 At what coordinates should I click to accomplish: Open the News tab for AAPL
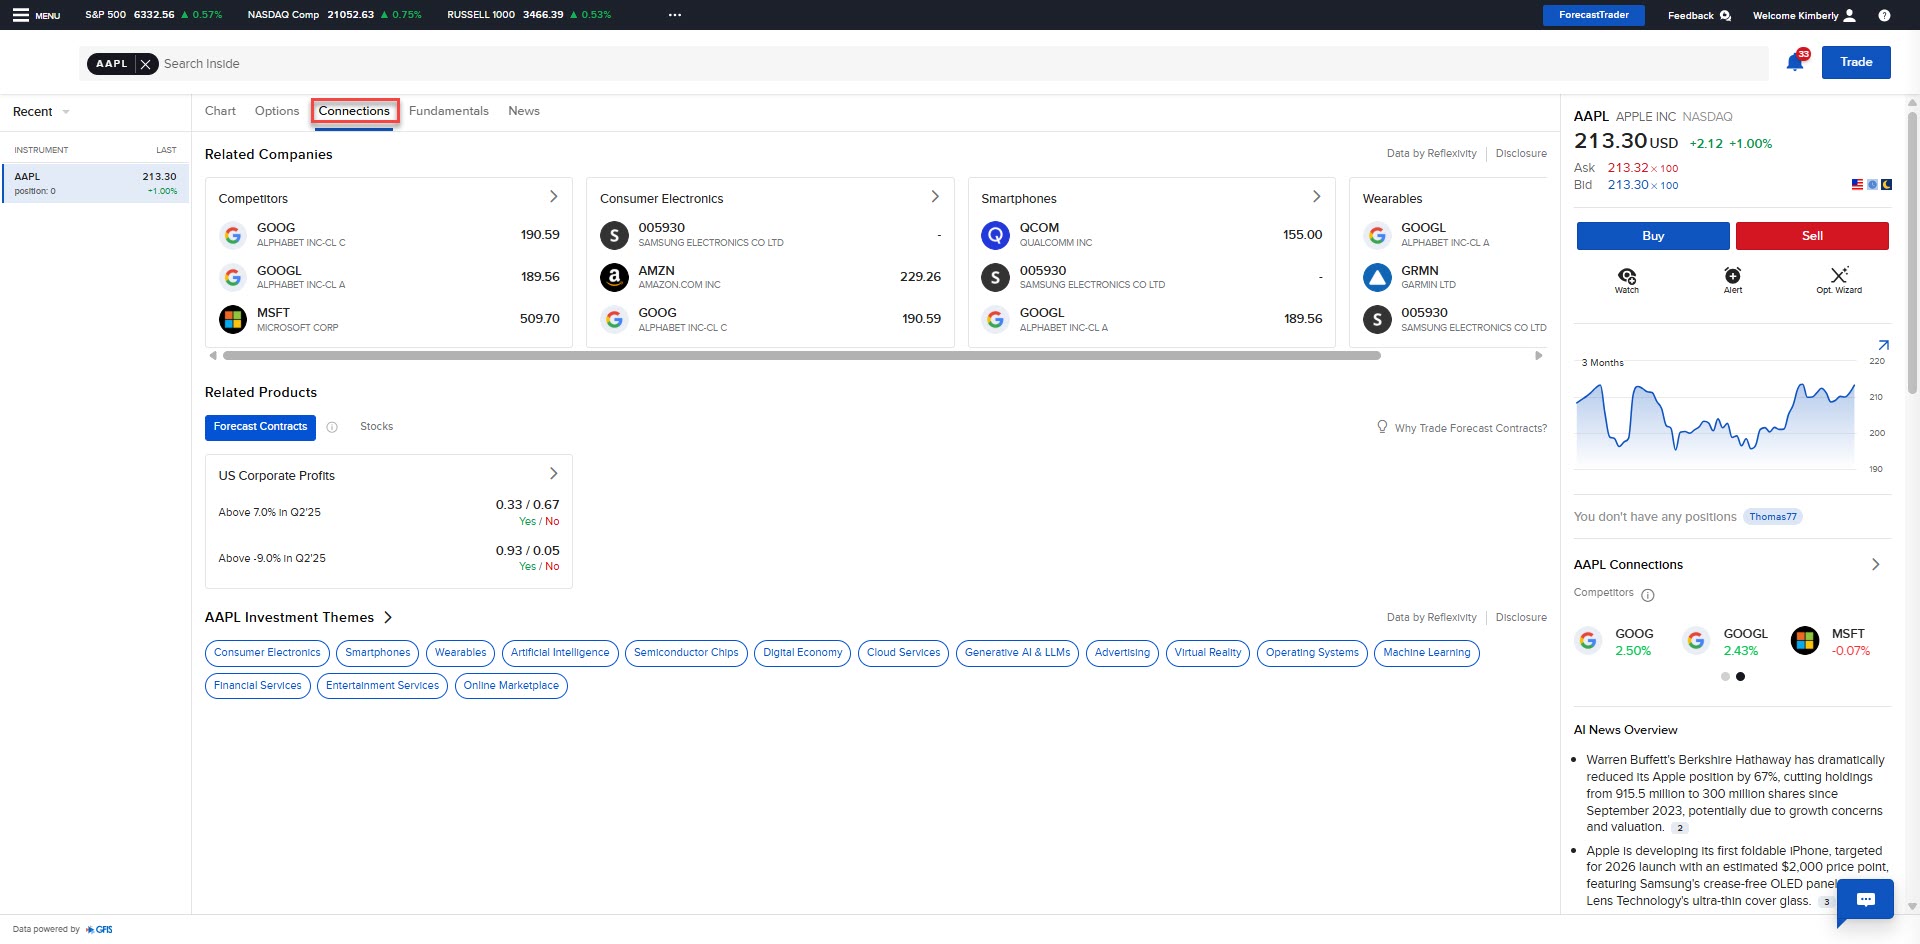pyautogui.click(x=523, y=111)
